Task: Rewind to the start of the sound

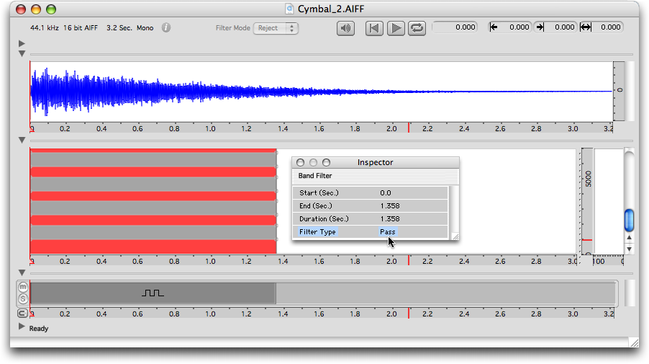Action: click(374, 28)
